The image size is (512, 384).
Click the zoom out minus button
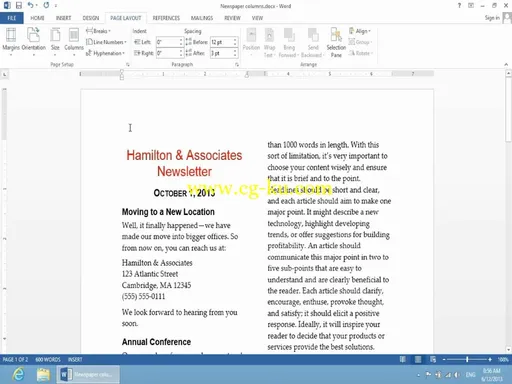(x=444, y=359)
